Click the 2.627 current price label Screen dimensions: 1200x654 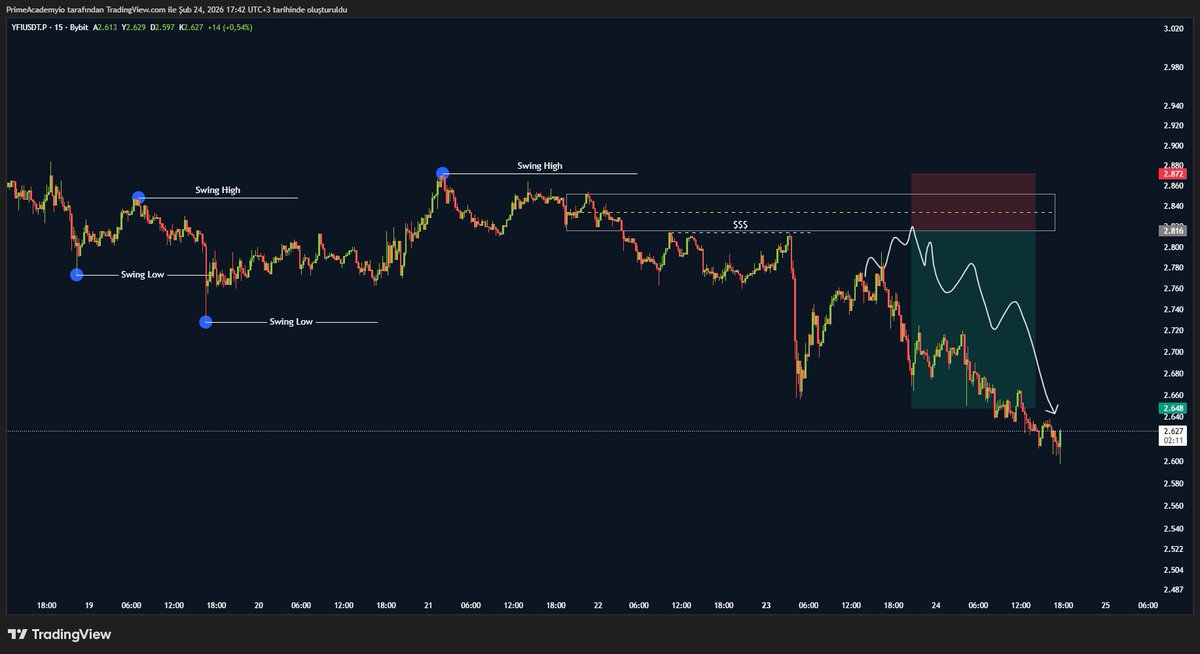tap(1172, 431)
